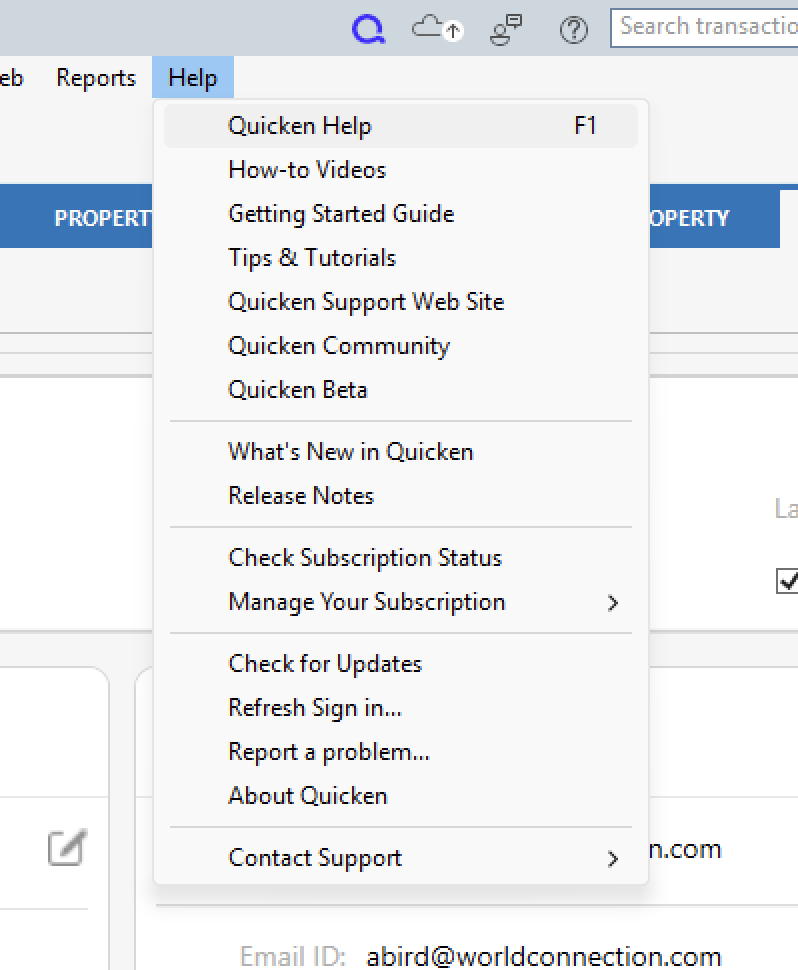Select Getting Started Guide
Screen dimensions: 798x970
click(x=341, y=213)
